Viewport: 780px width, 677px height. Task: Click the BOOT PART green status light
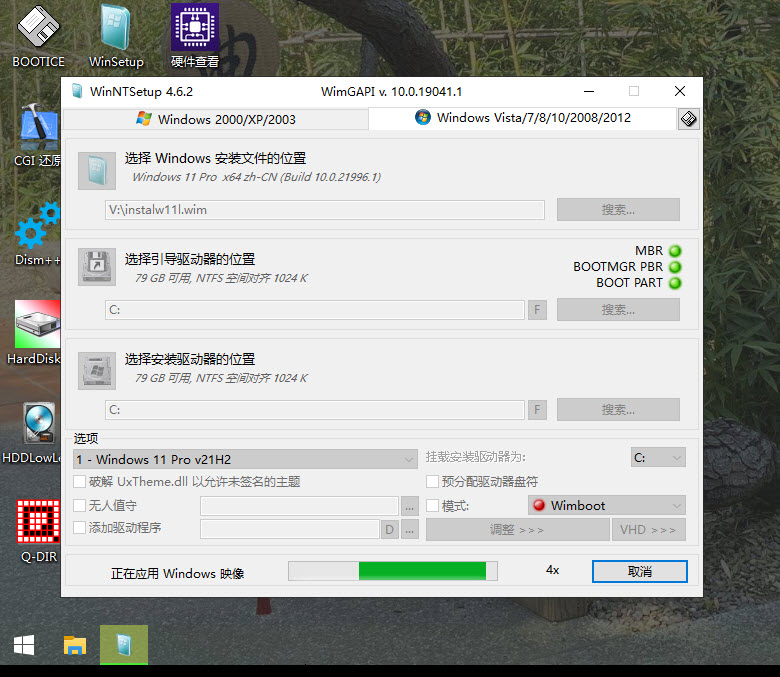click(675, 283)
